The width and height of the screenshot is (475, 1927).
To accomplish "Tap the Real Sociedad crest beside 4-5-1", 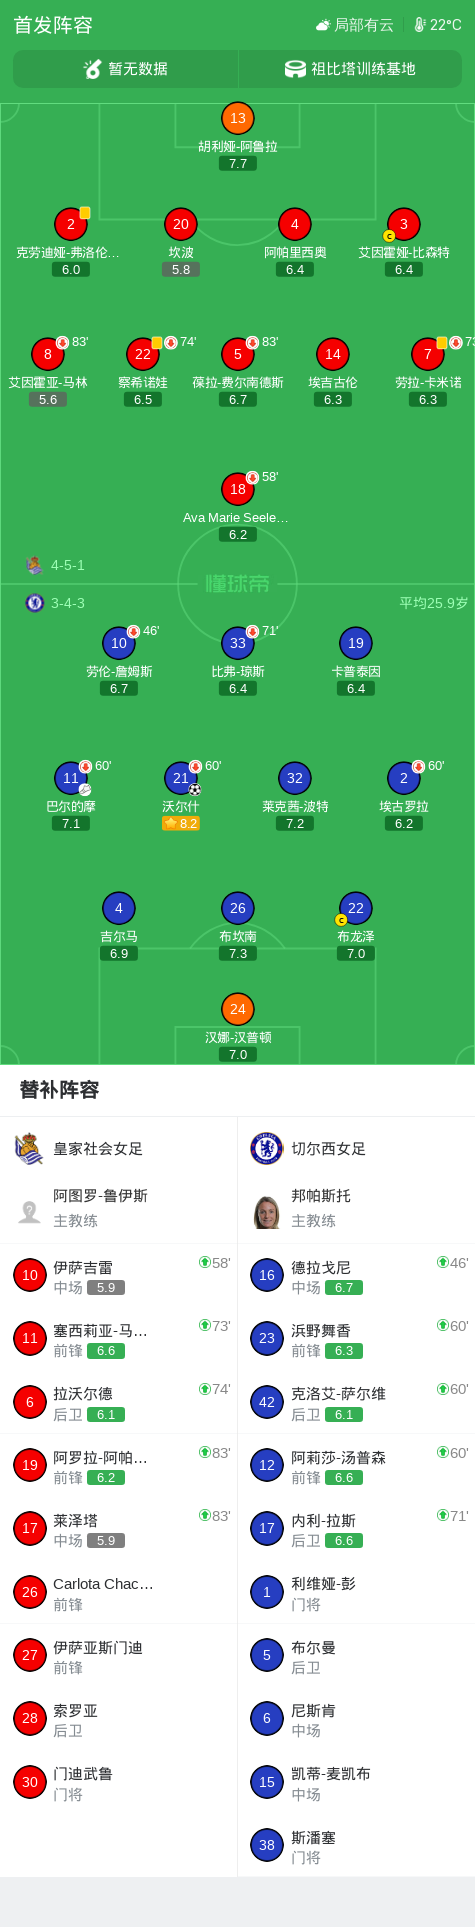I will [x=35, y=565].
